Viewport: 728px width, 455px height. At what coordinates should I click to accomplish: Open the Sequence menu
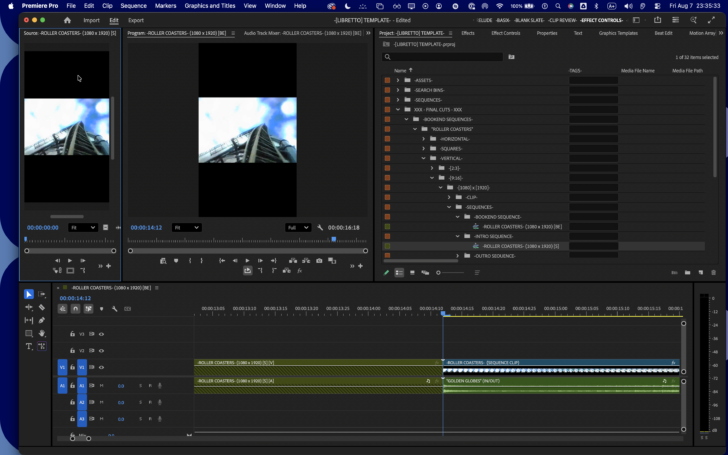click(x=133, y=6)
